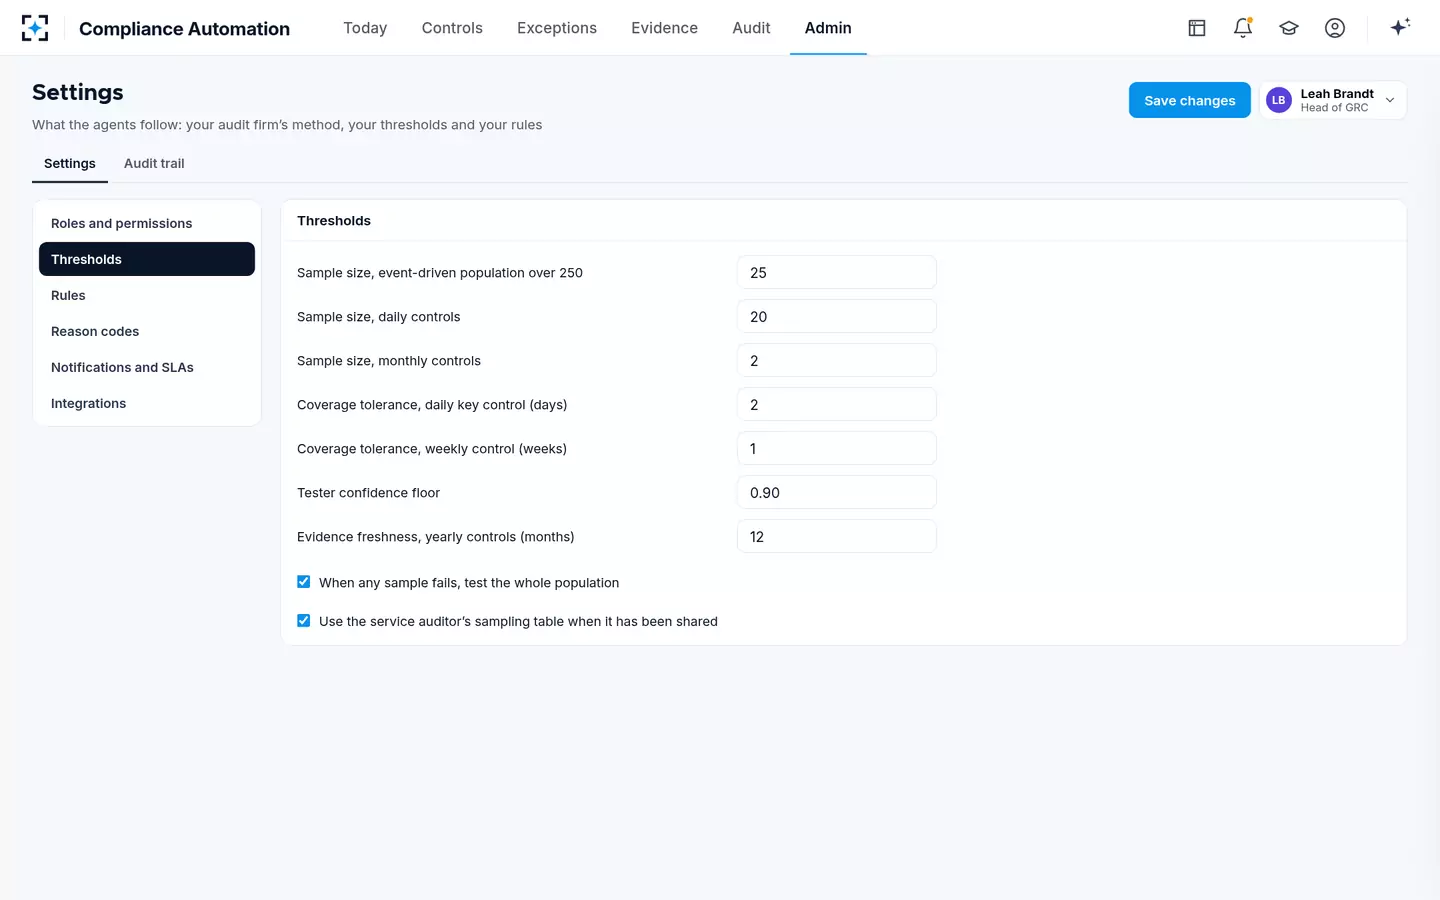
Task: Click the event-driven population sample size field
Action: tap(837, 272)
